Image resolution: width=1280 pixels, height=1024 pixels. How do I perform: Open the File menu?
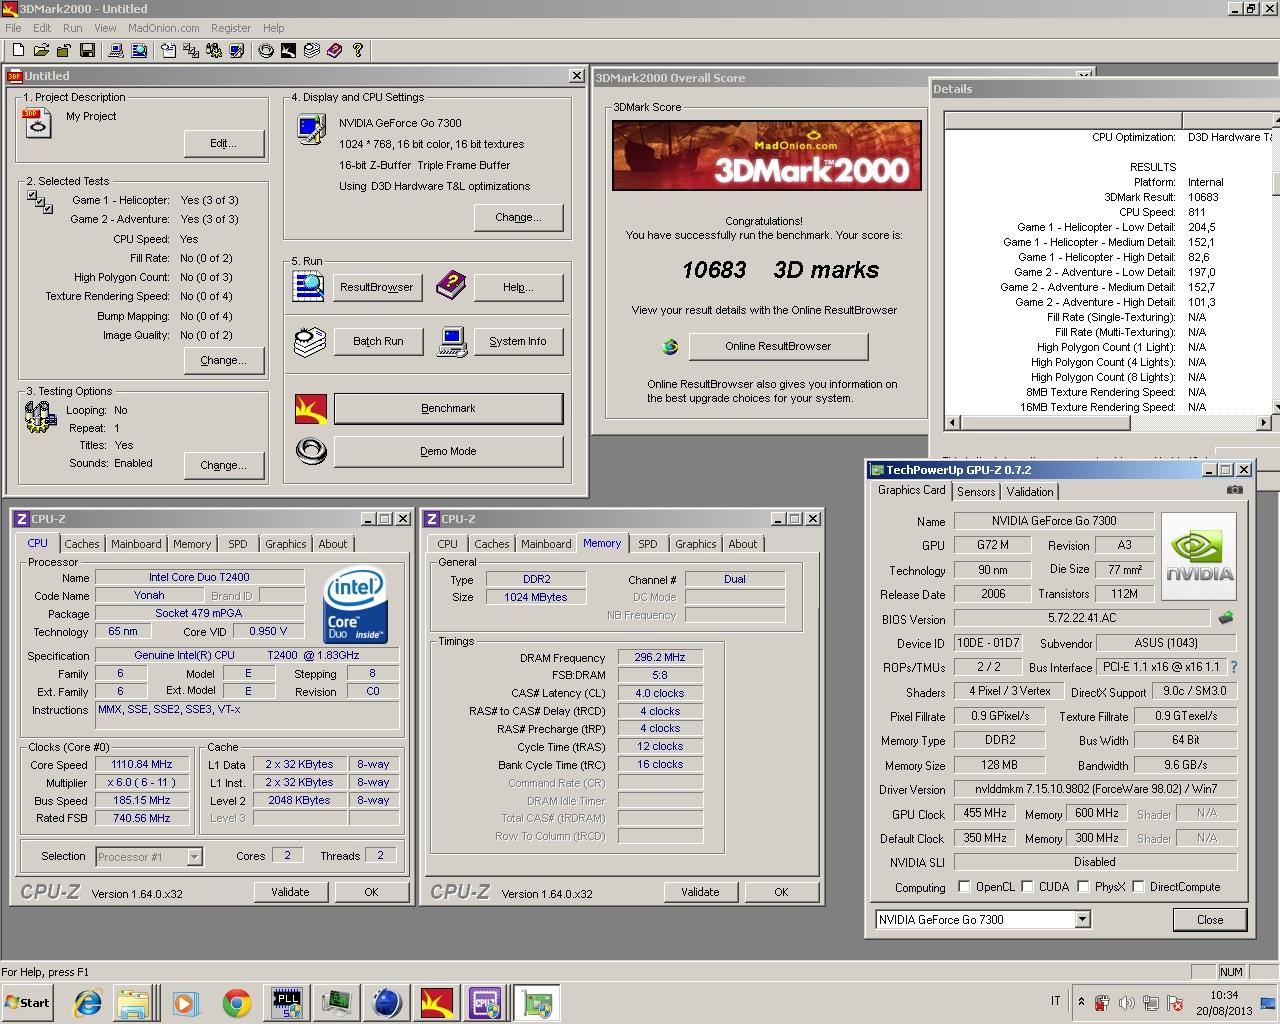click(x=13, y=28)
